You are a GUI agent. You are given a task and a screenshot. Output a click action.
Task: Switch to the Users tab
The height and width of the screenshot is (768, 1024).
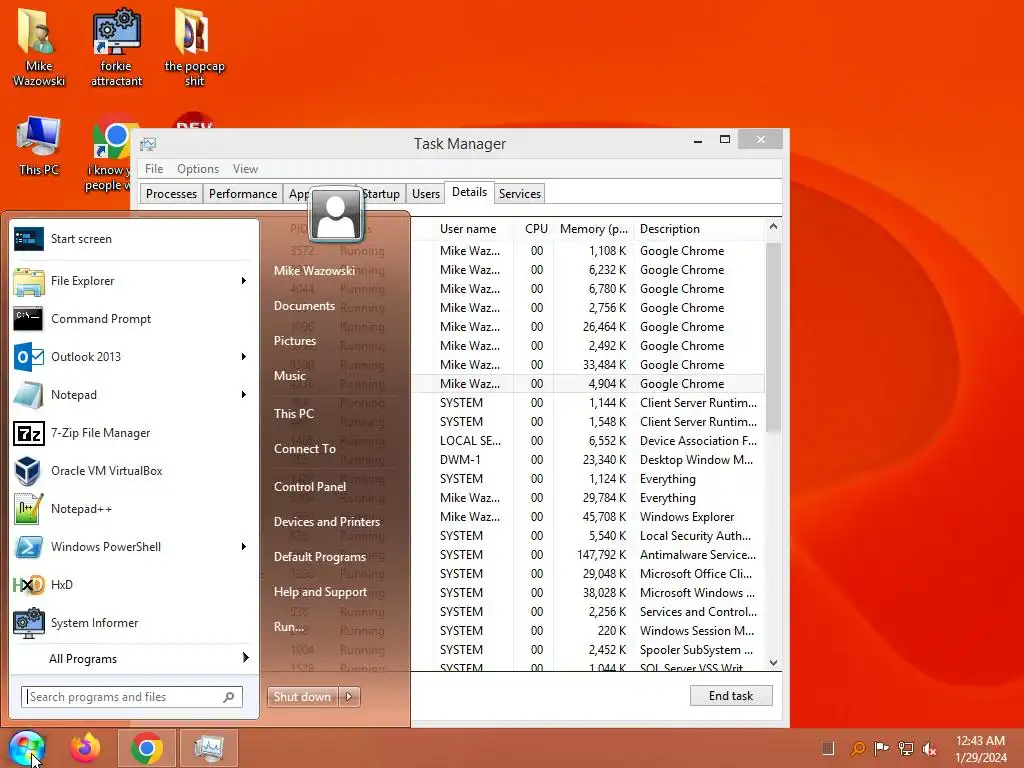click(426, 193)
